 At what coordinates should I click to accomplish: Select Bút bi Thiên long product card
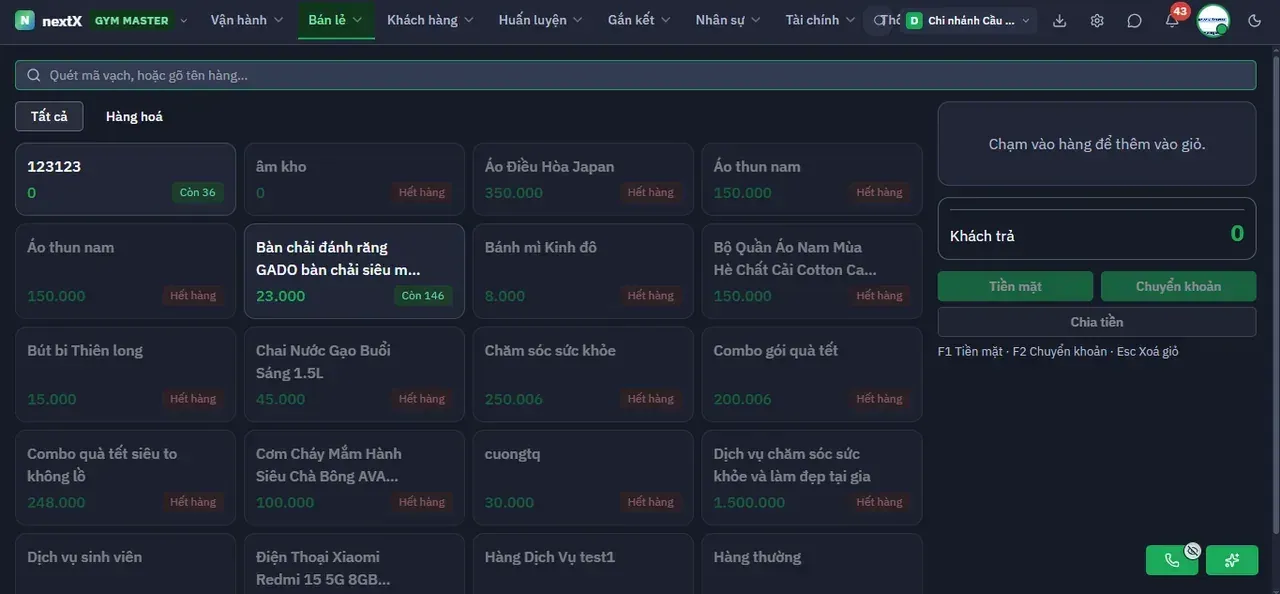tap(125, 374)
